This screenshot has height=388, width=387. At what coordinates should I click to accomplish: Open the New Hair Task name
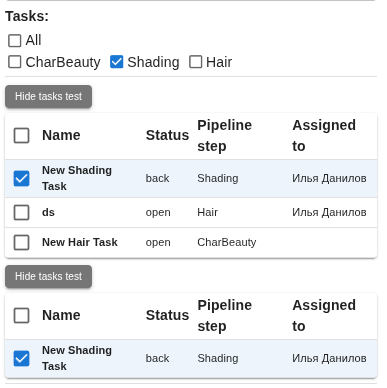pyautogui.click(x=80, y=242)
